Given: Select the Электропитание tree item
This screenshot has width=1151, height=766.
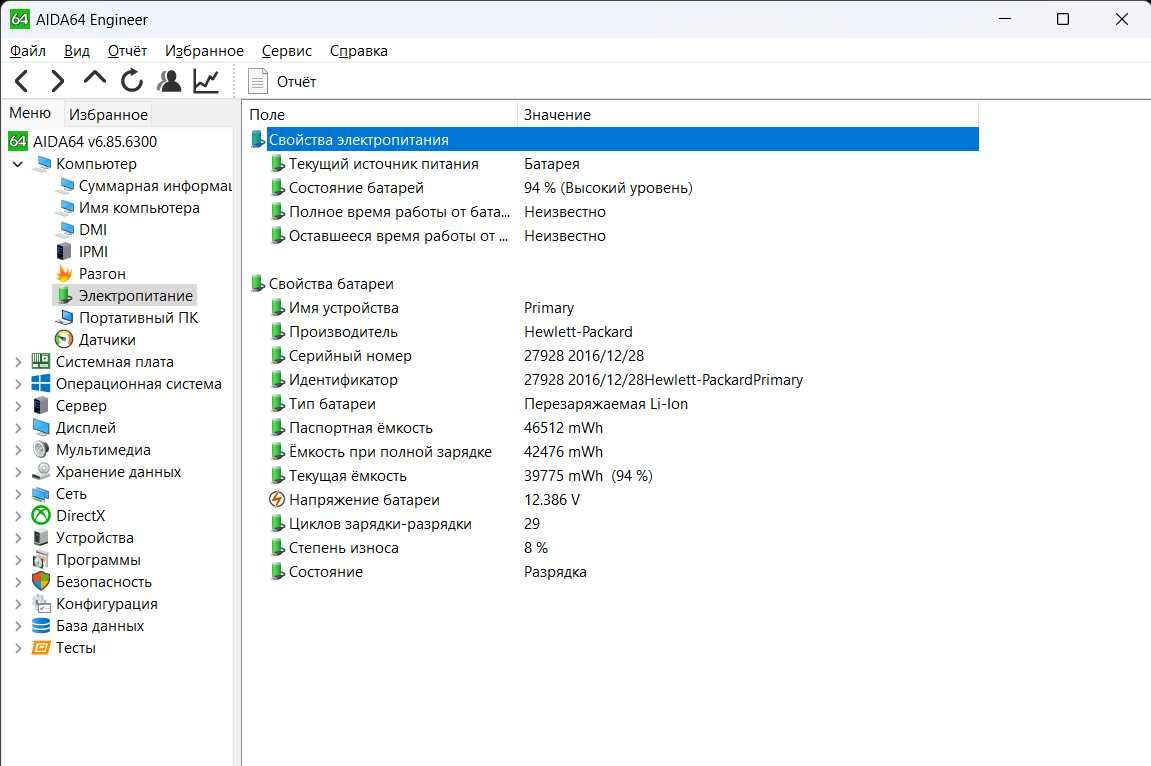Looking at the screenshot, I should (136, 296).
